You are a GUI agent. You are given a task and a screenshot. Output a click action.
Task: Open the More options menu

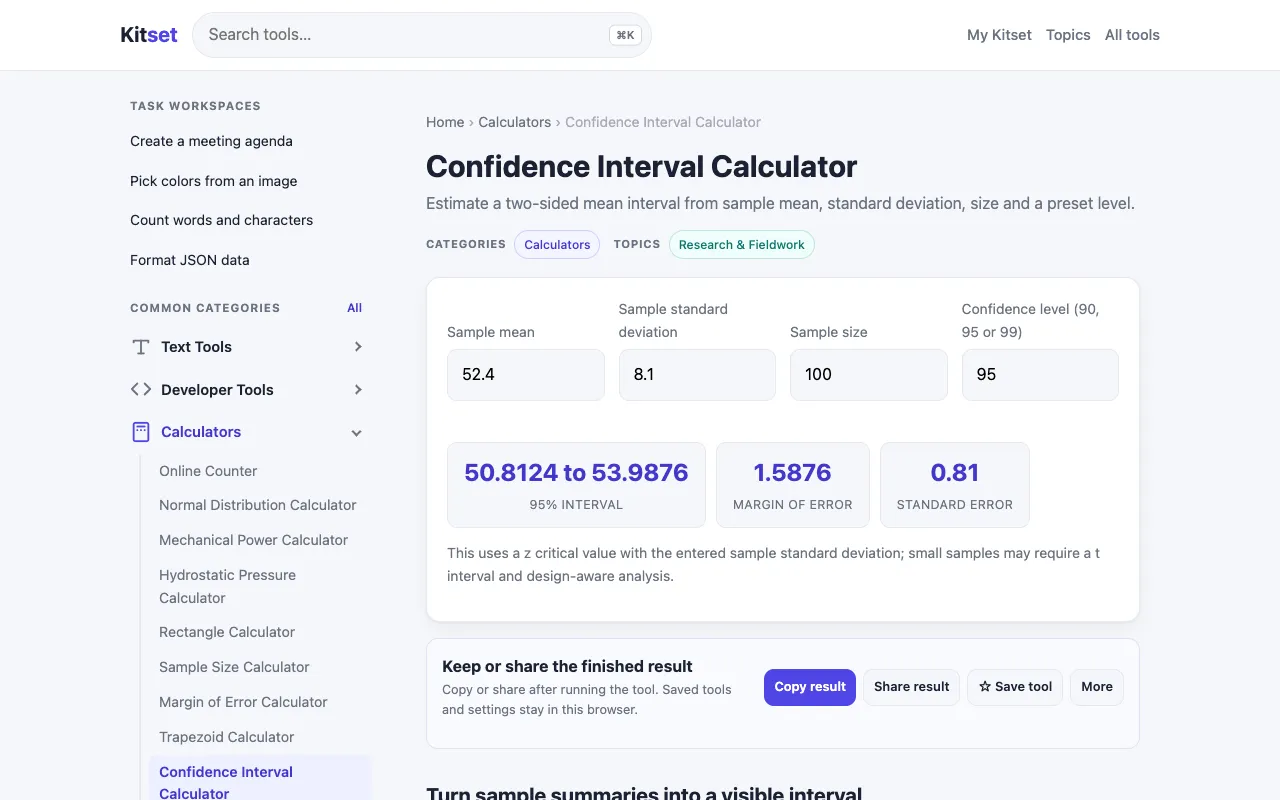(x=1097, y=687)
